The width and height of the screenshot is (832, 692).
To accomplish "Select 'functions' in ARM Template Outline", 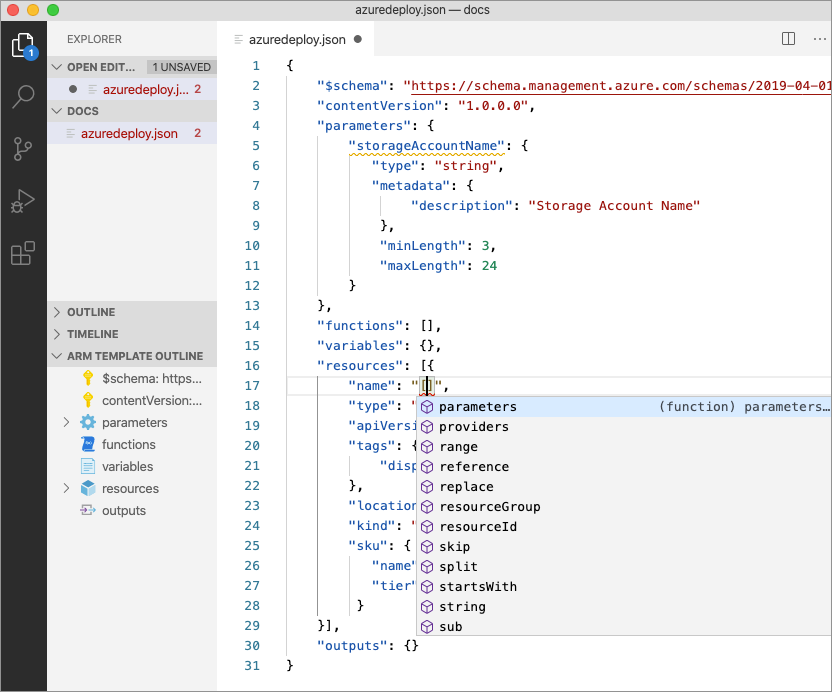I will coord(128,445).
